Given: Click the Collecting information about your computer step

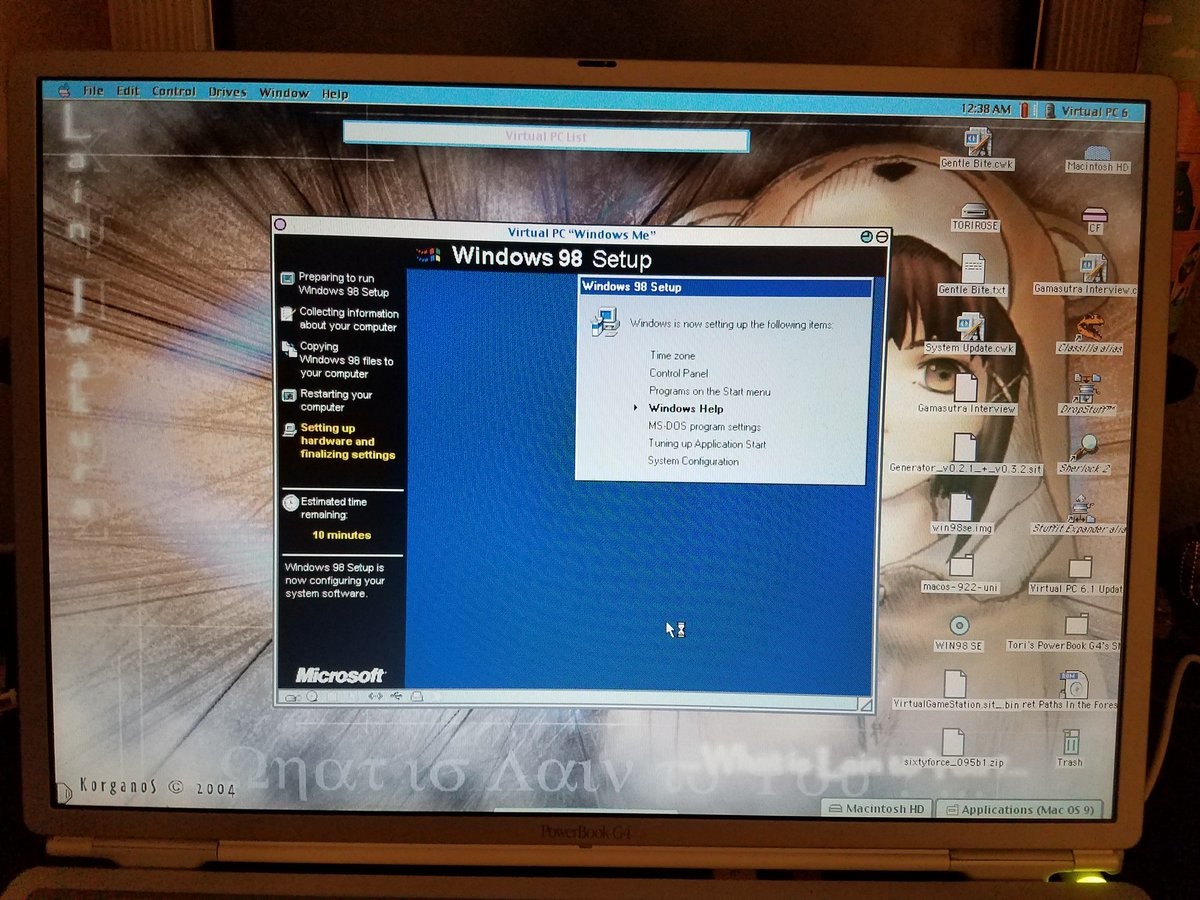Looking at the screenshot, I should [x=339, y=319].
